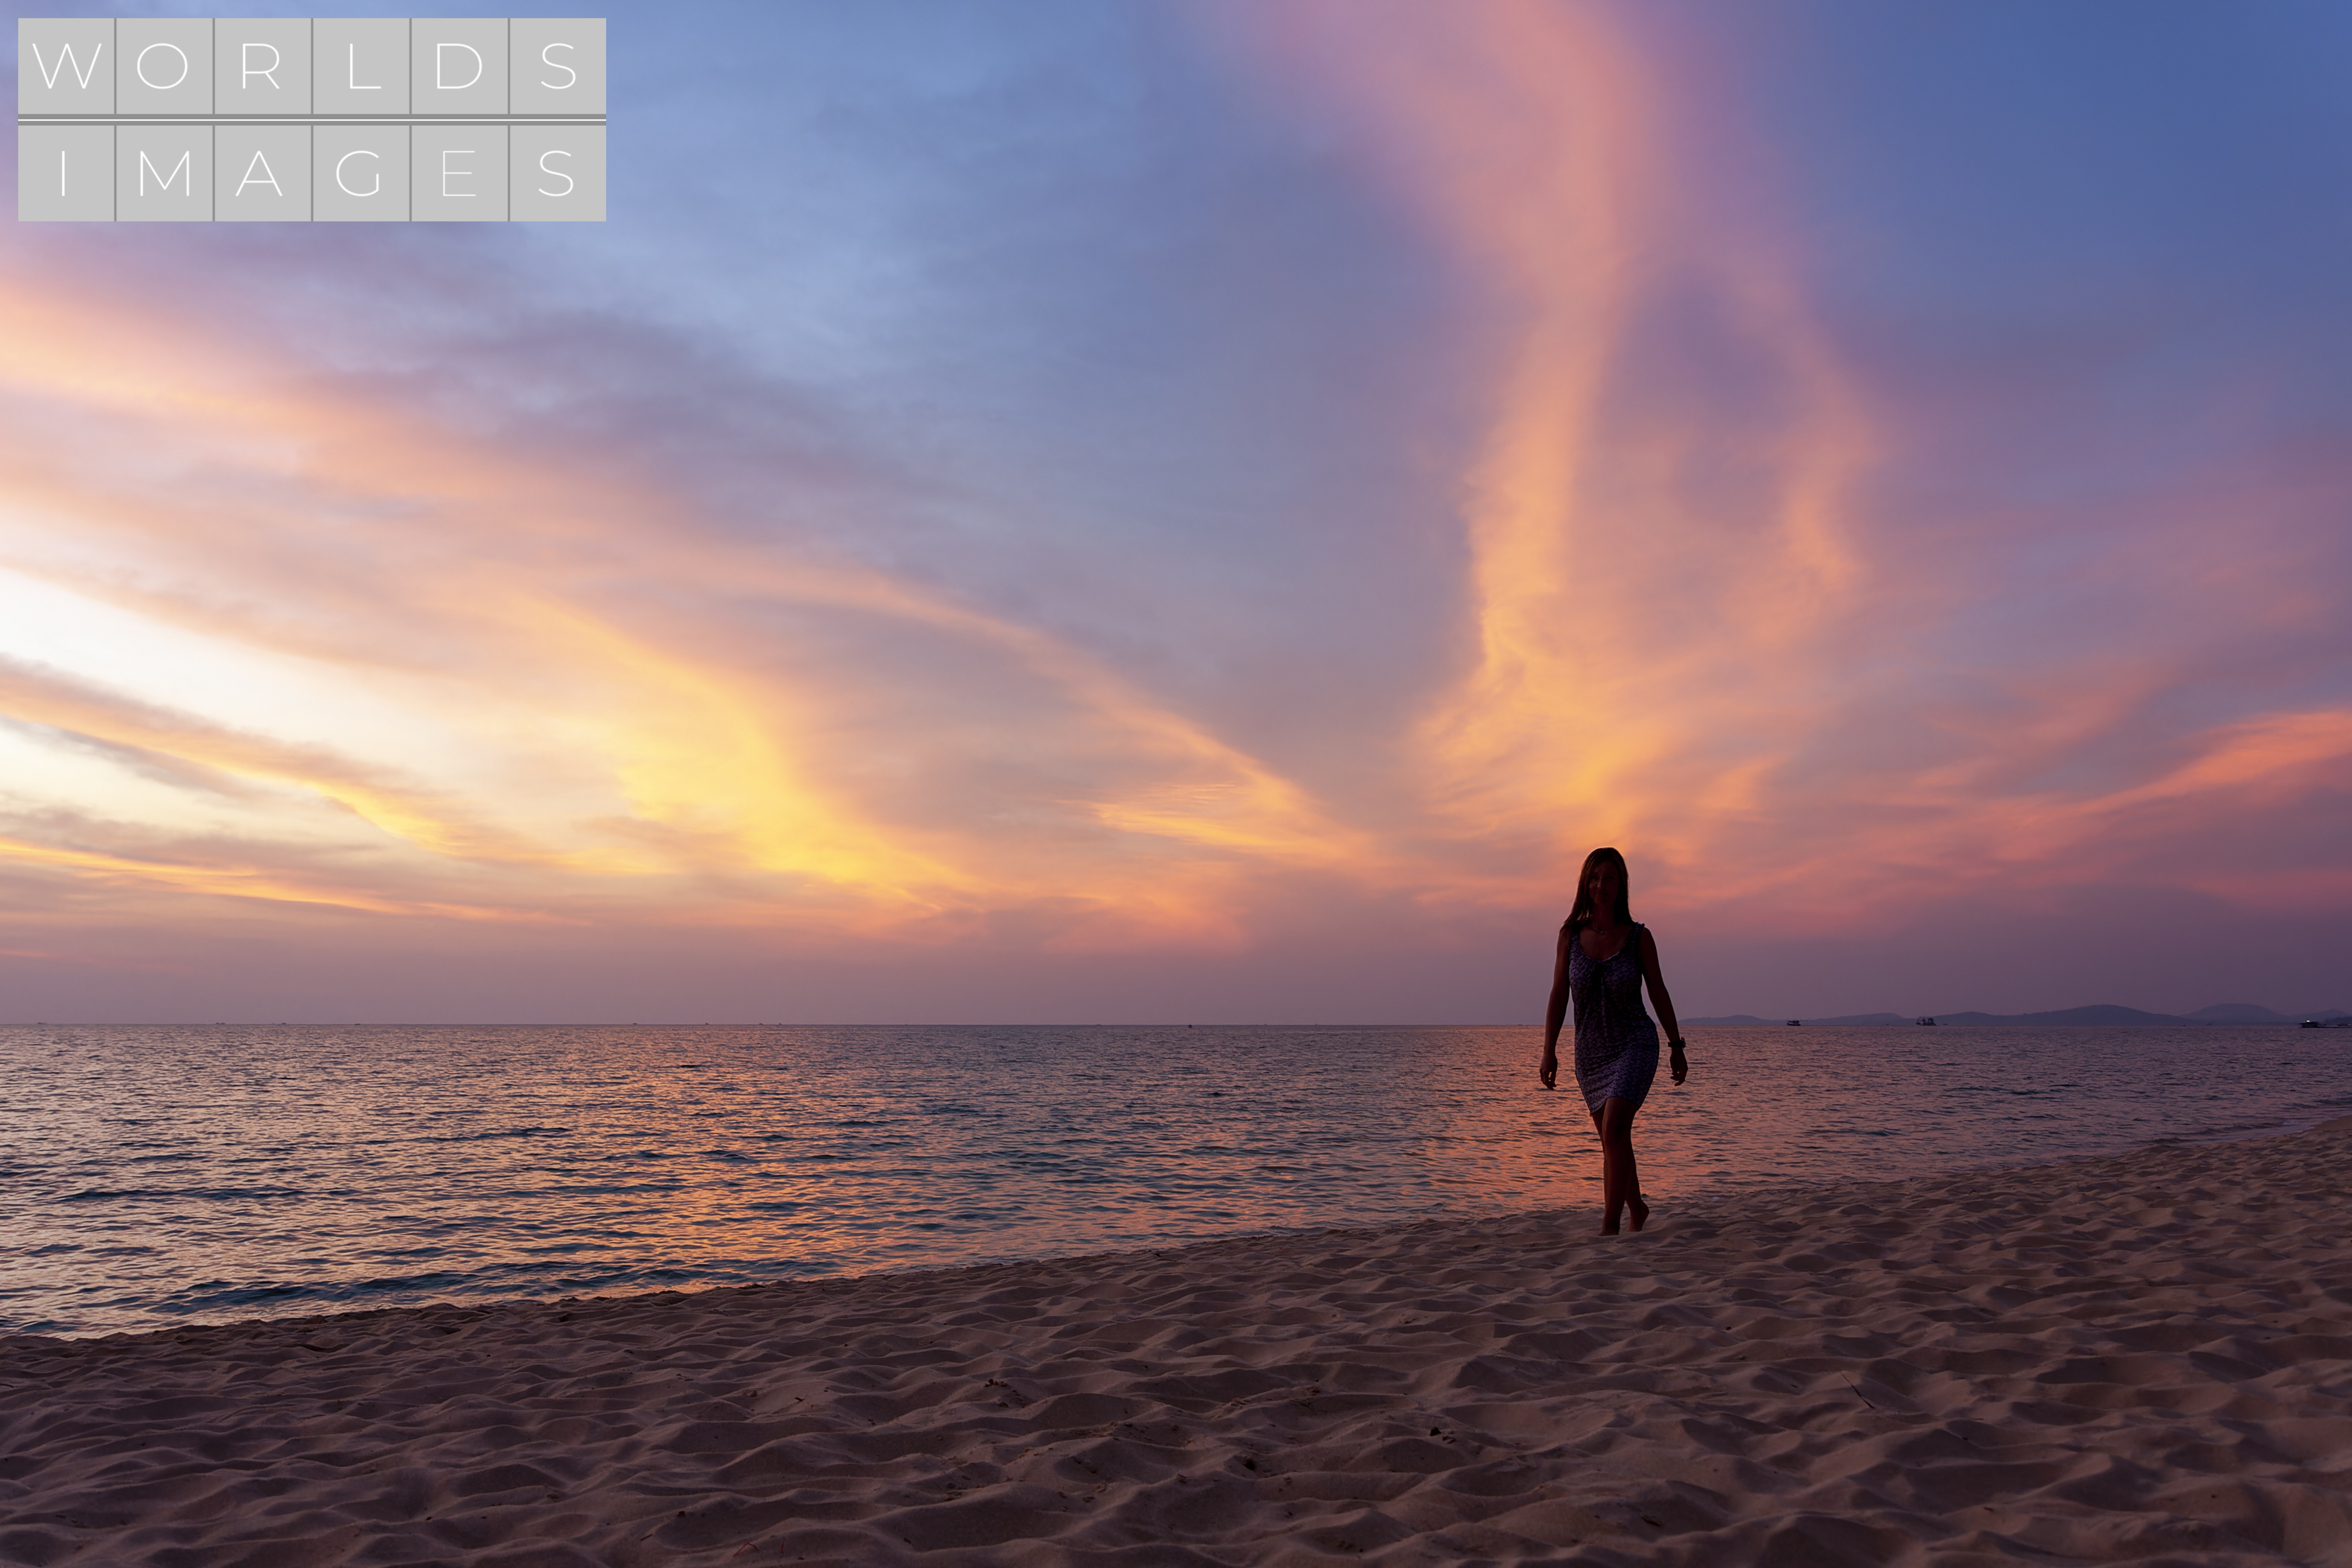Click the W tile in the logo
The height and width of the screenshot is (1568, 2352).
(x=66, y=66)
